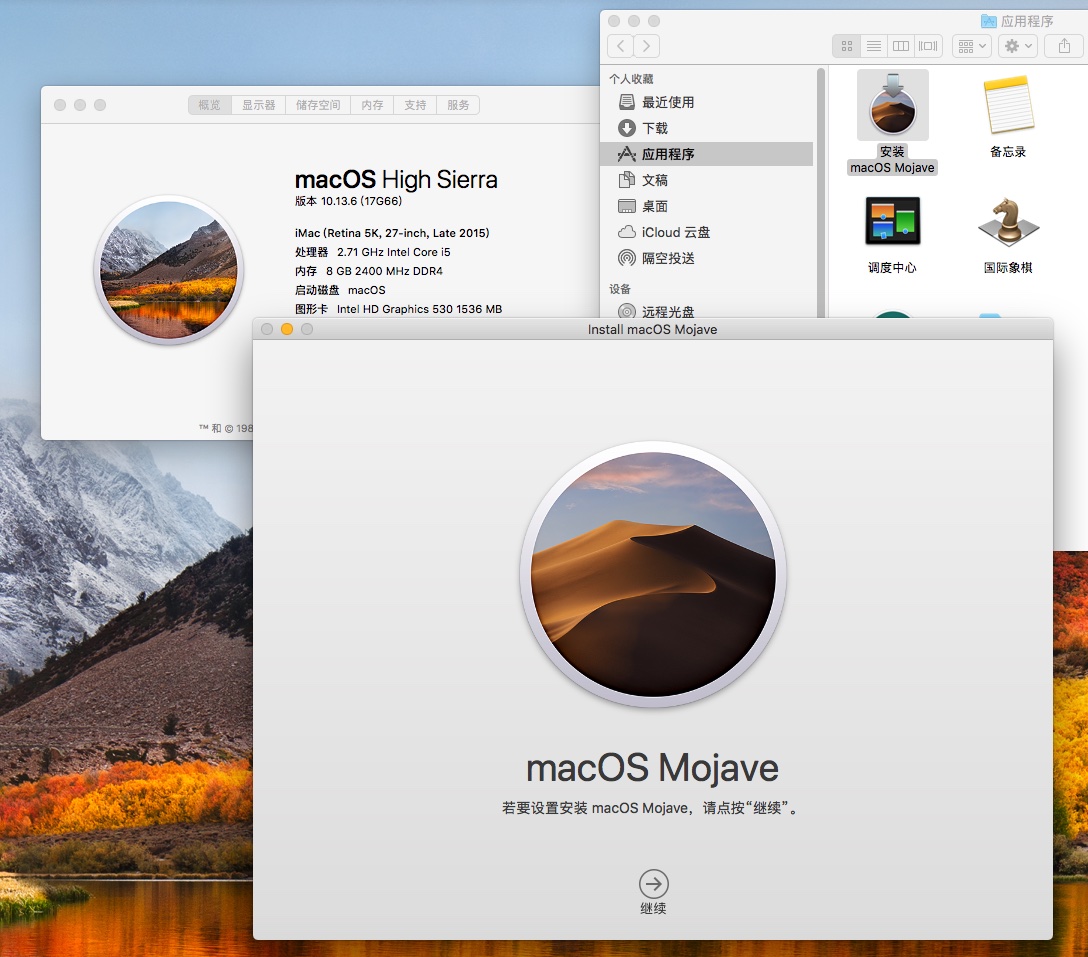Launch the 国际象棋 (Chess) app icon
Viewport: 1088px width, 957px height.
[x=1008, y=220]
